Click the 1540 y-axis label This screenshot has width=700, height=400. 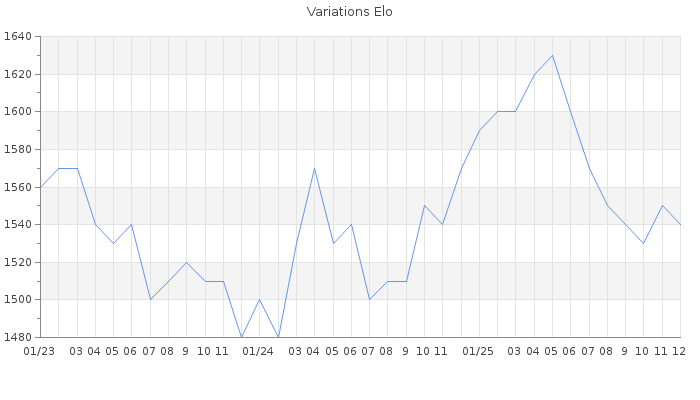tap(18, 224)
